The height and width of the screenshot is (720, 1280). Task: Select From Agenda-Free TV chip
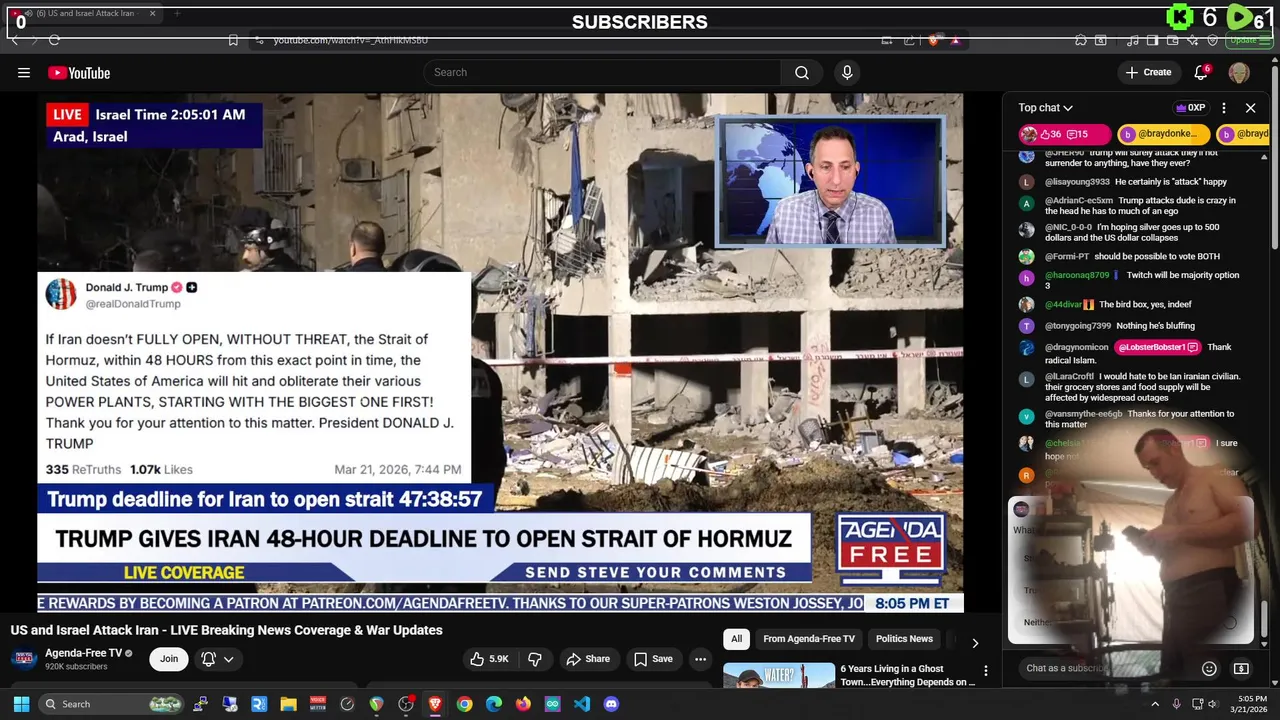coord(809,639)
